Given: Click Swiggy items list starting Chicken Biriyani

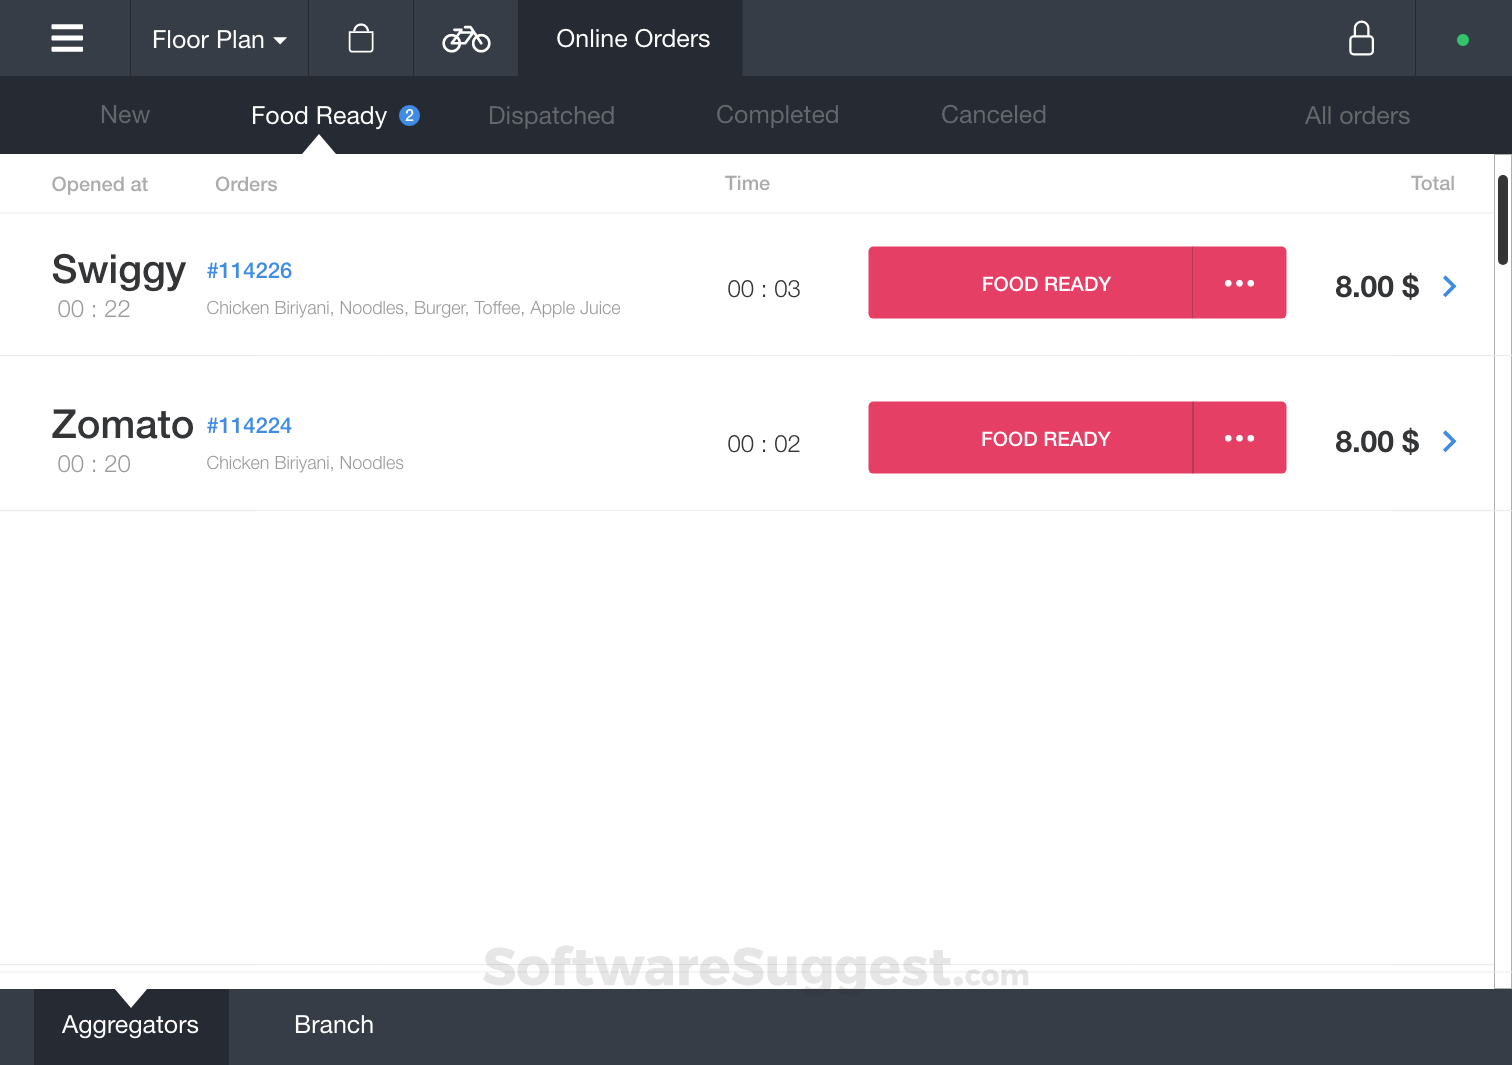Looking at the screenshot, I should coord(413,308).
